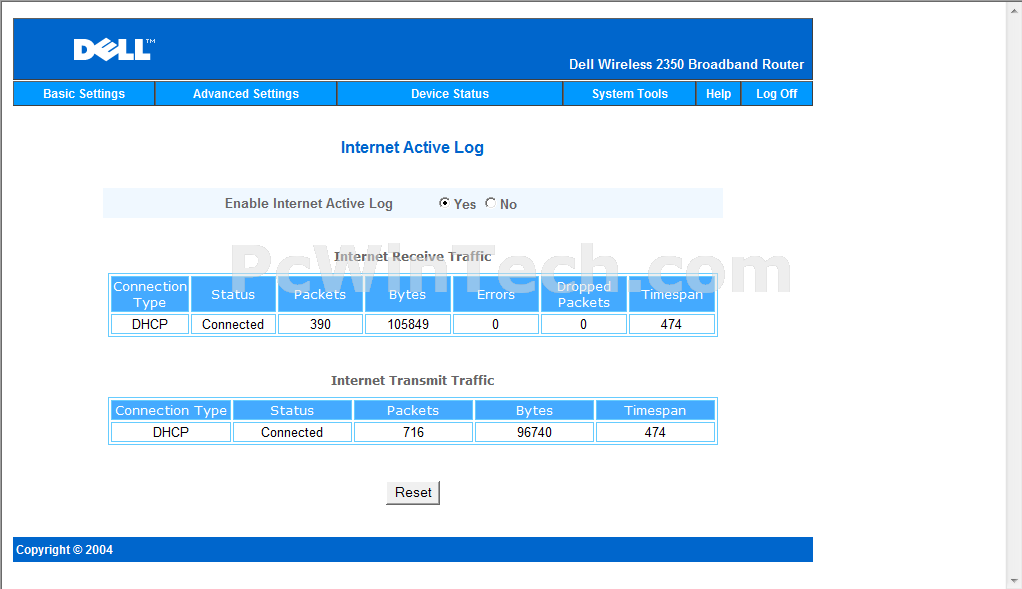Viewport: 1022px width, 589px height.
Task: Click the 716 packets value
Action: tap(413, 433)
